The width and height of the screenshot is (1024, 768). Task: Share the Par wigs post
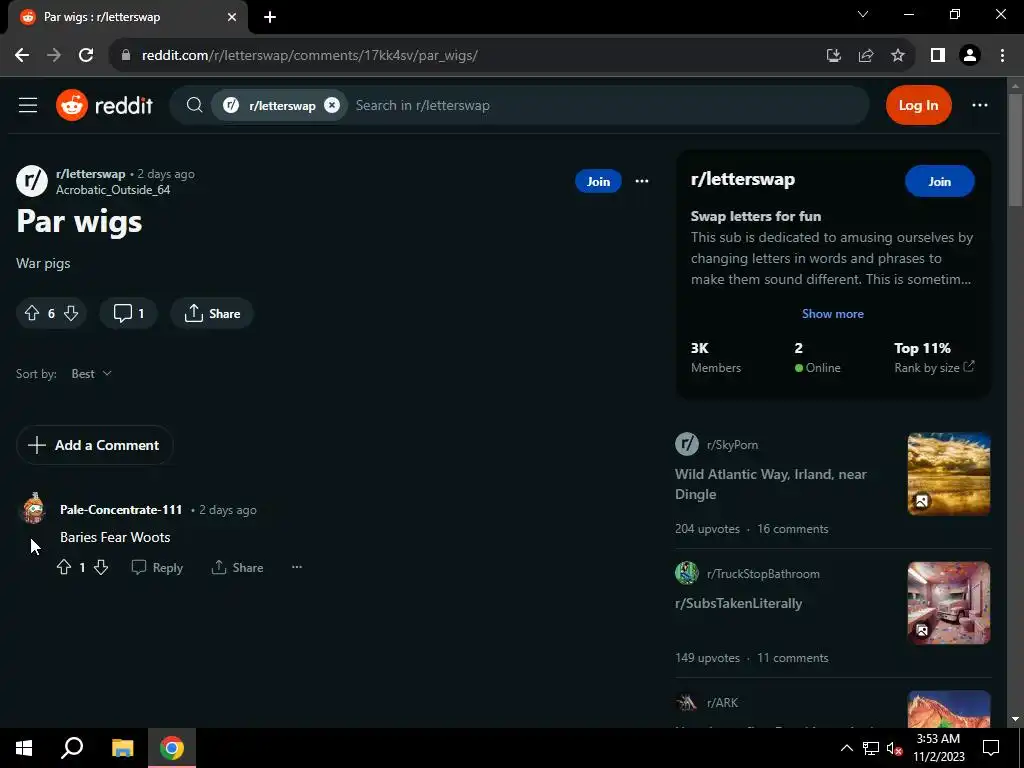coord(212,313)
